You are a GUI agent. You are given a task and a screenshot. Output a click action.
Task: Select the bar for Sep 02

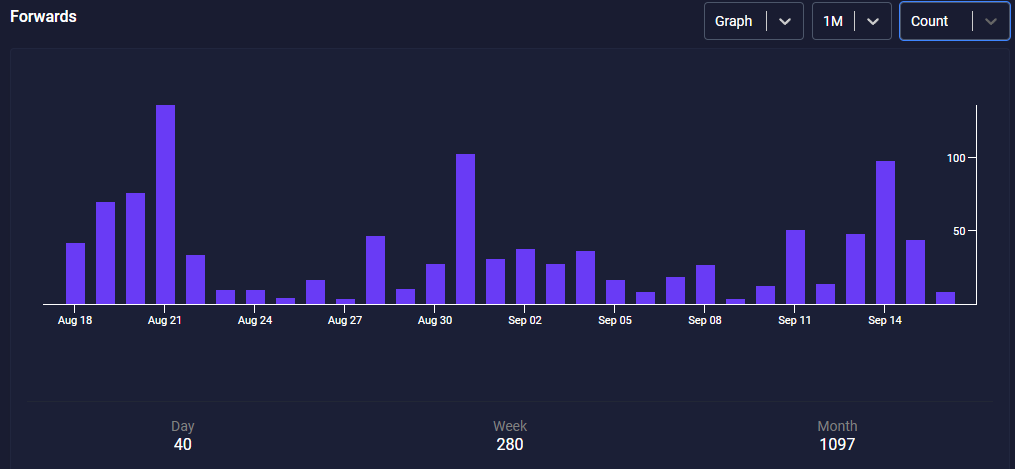[525, 276]
